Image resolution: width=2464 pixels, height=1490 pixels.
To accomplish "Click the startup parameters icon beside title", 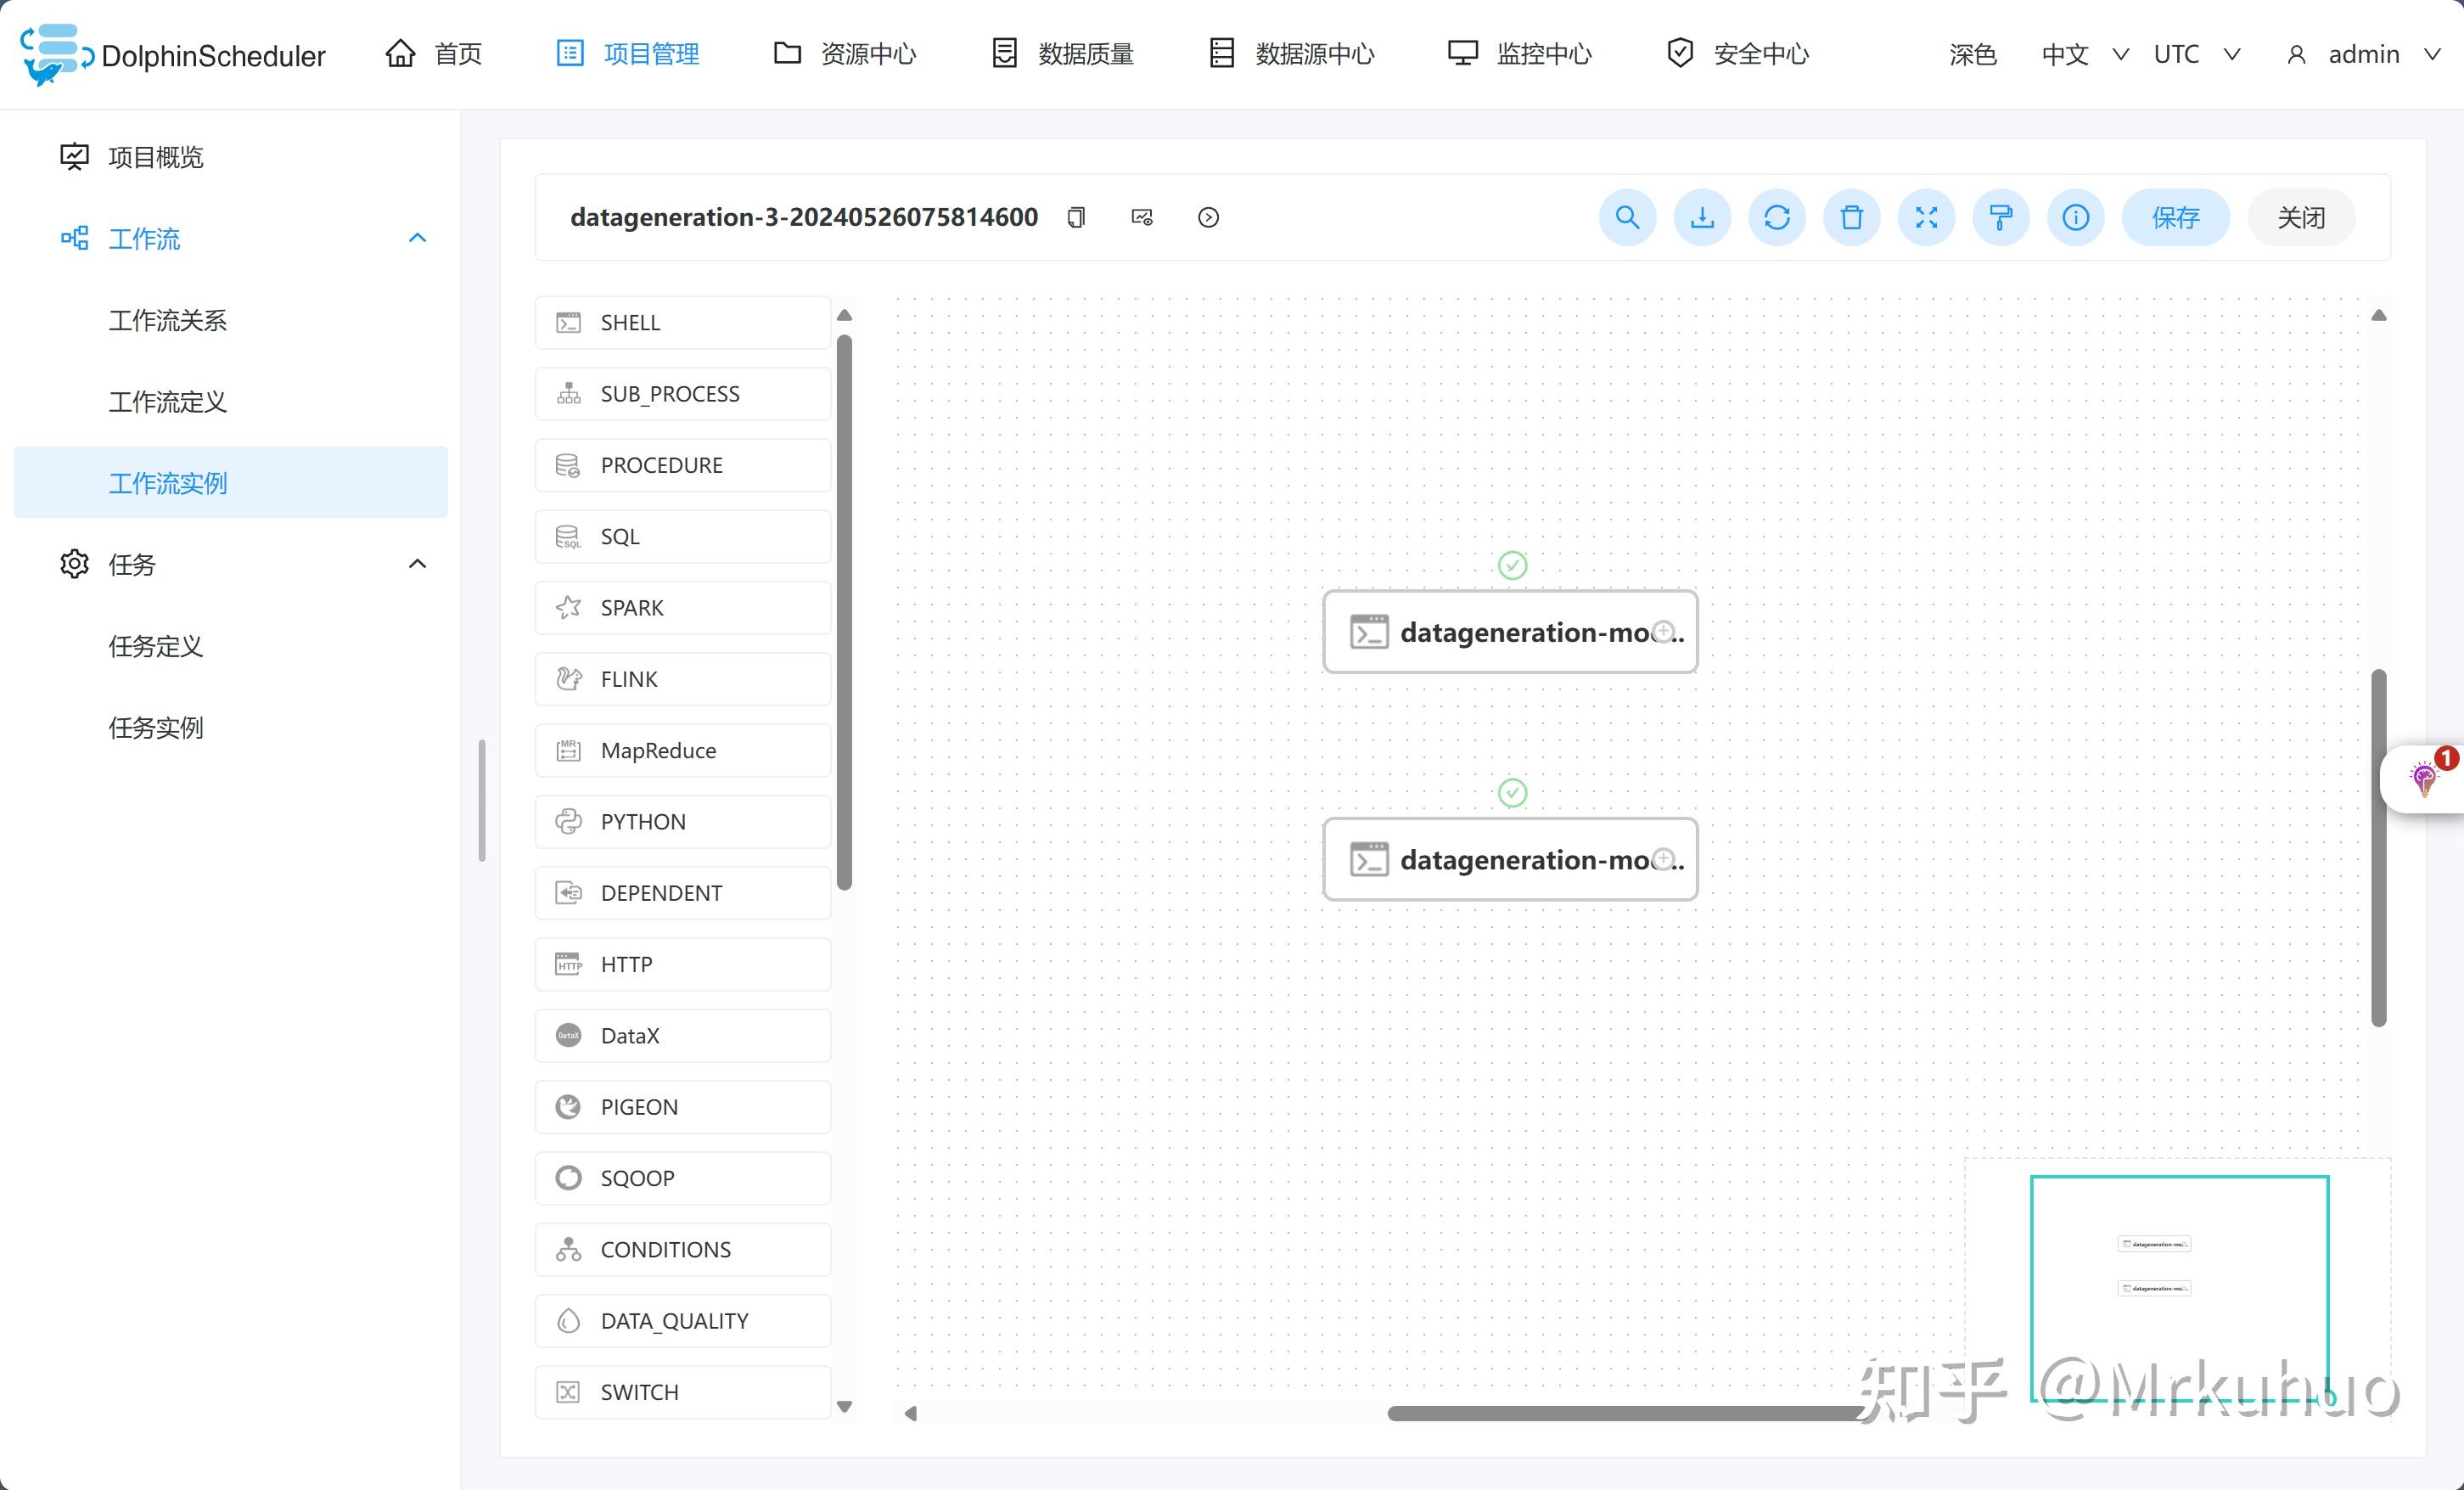I will (1208, 217).
